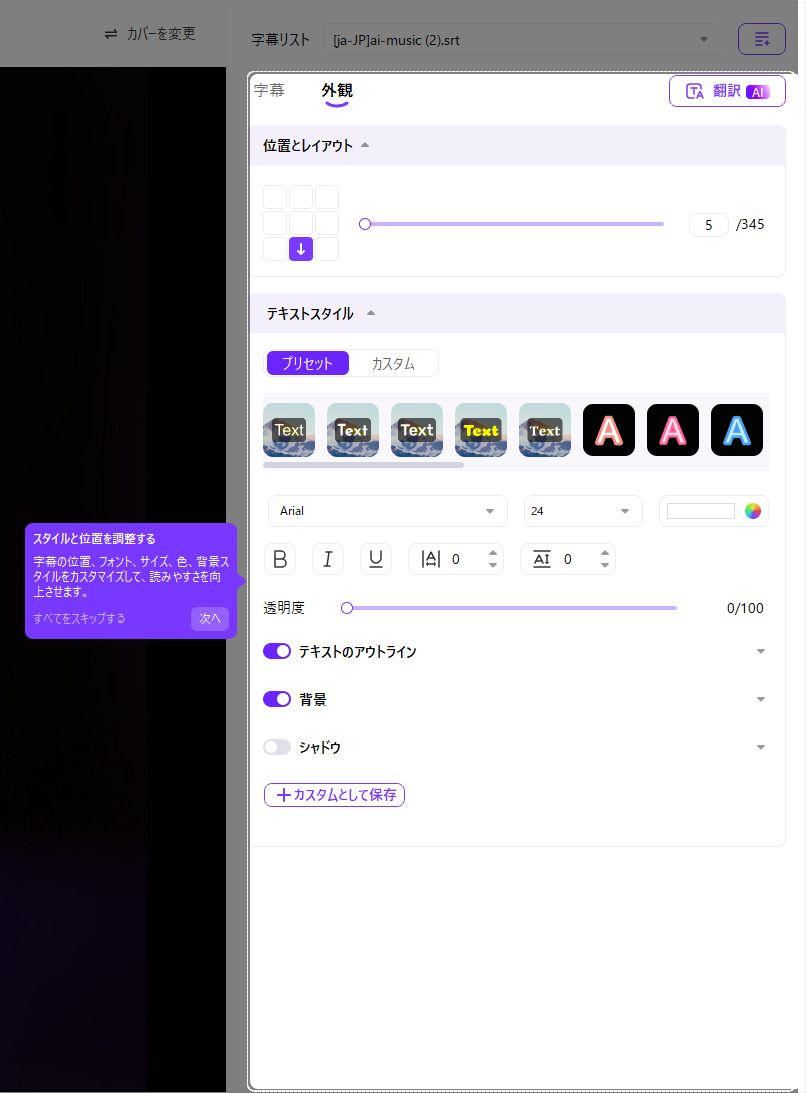The image size is (806, 1093).
Task: Enable the シャドウ (shadow) toggle
Action: coord(277,747)
